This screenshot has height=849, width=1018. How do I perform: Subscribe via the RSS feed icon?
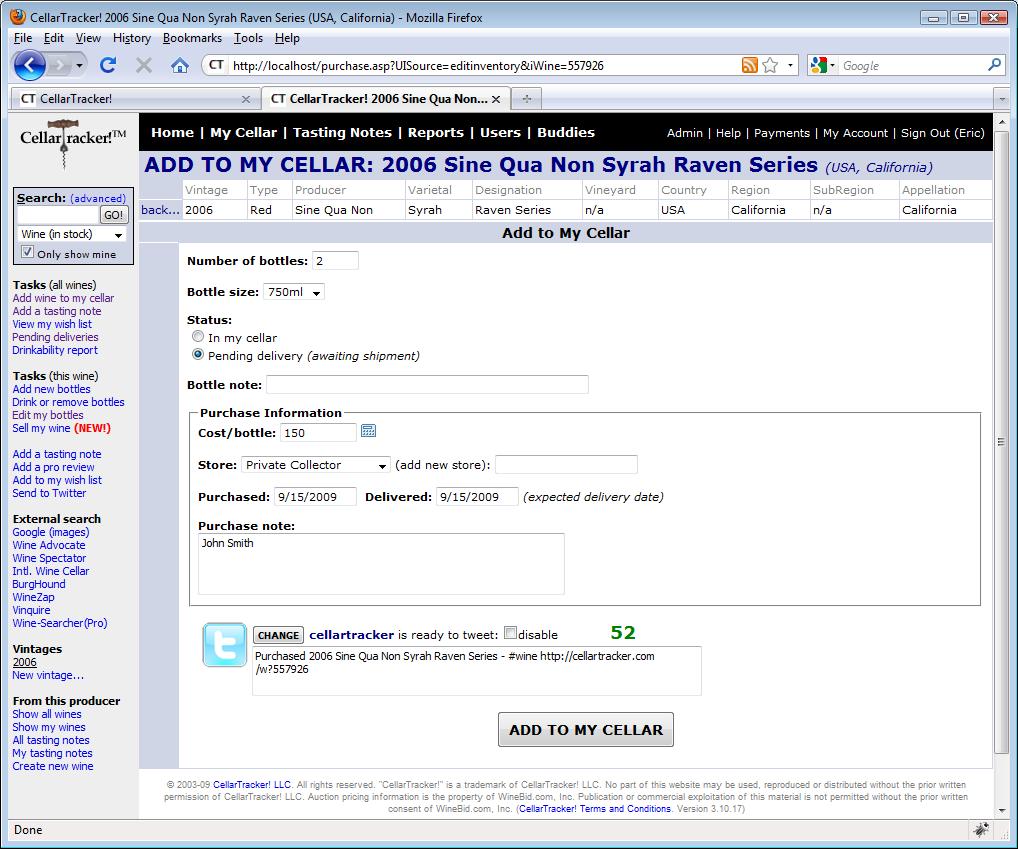point(750,65)
